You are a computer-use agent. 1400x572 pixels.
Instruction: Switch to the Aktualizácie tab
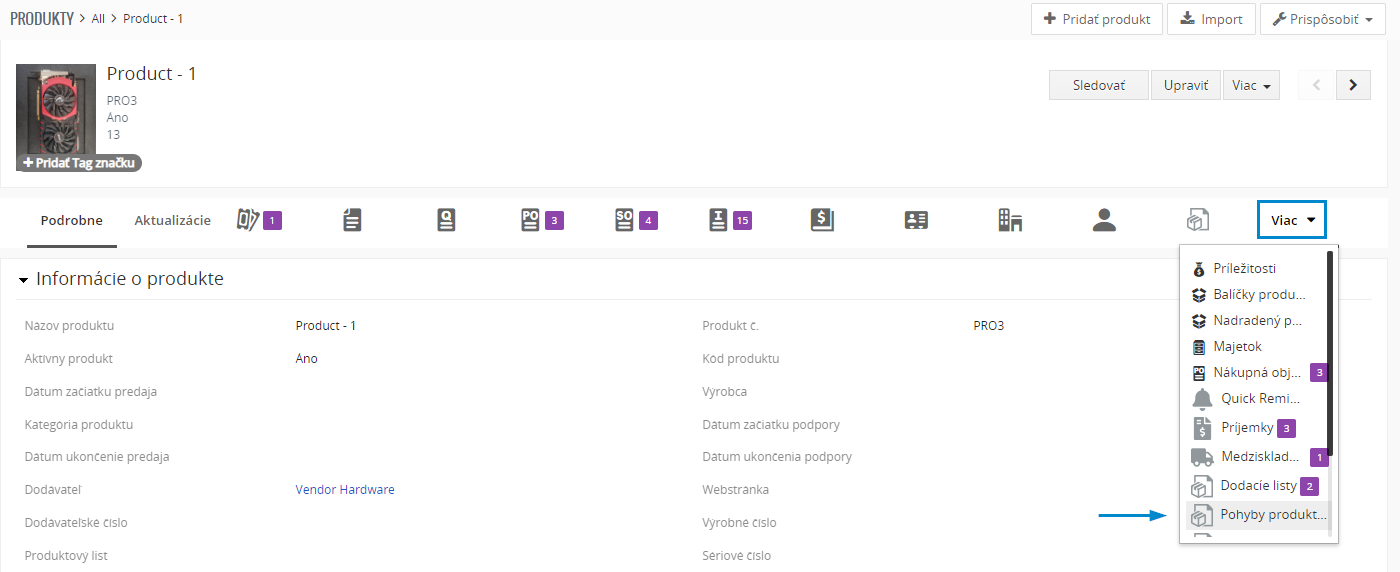172,220
